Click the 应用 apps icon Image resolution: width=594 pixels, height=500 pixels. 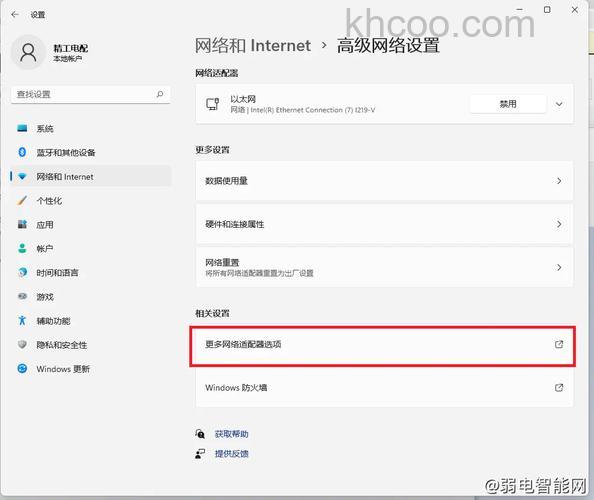tap(22, 224)
